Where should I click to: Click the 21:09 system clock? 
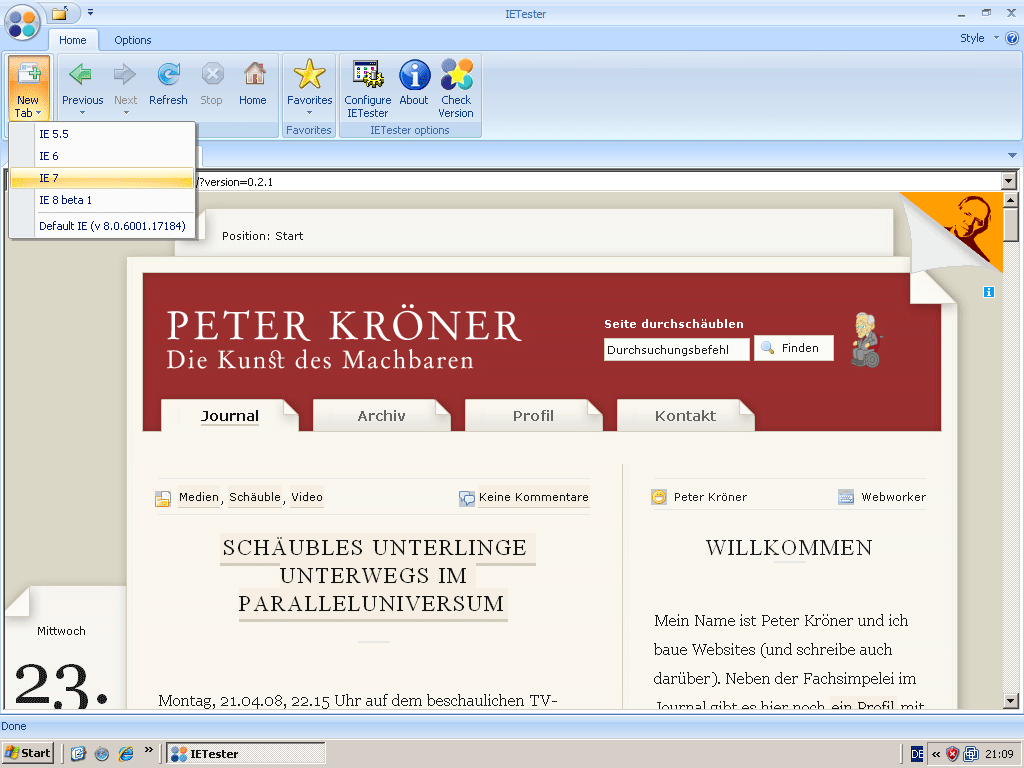999,754
